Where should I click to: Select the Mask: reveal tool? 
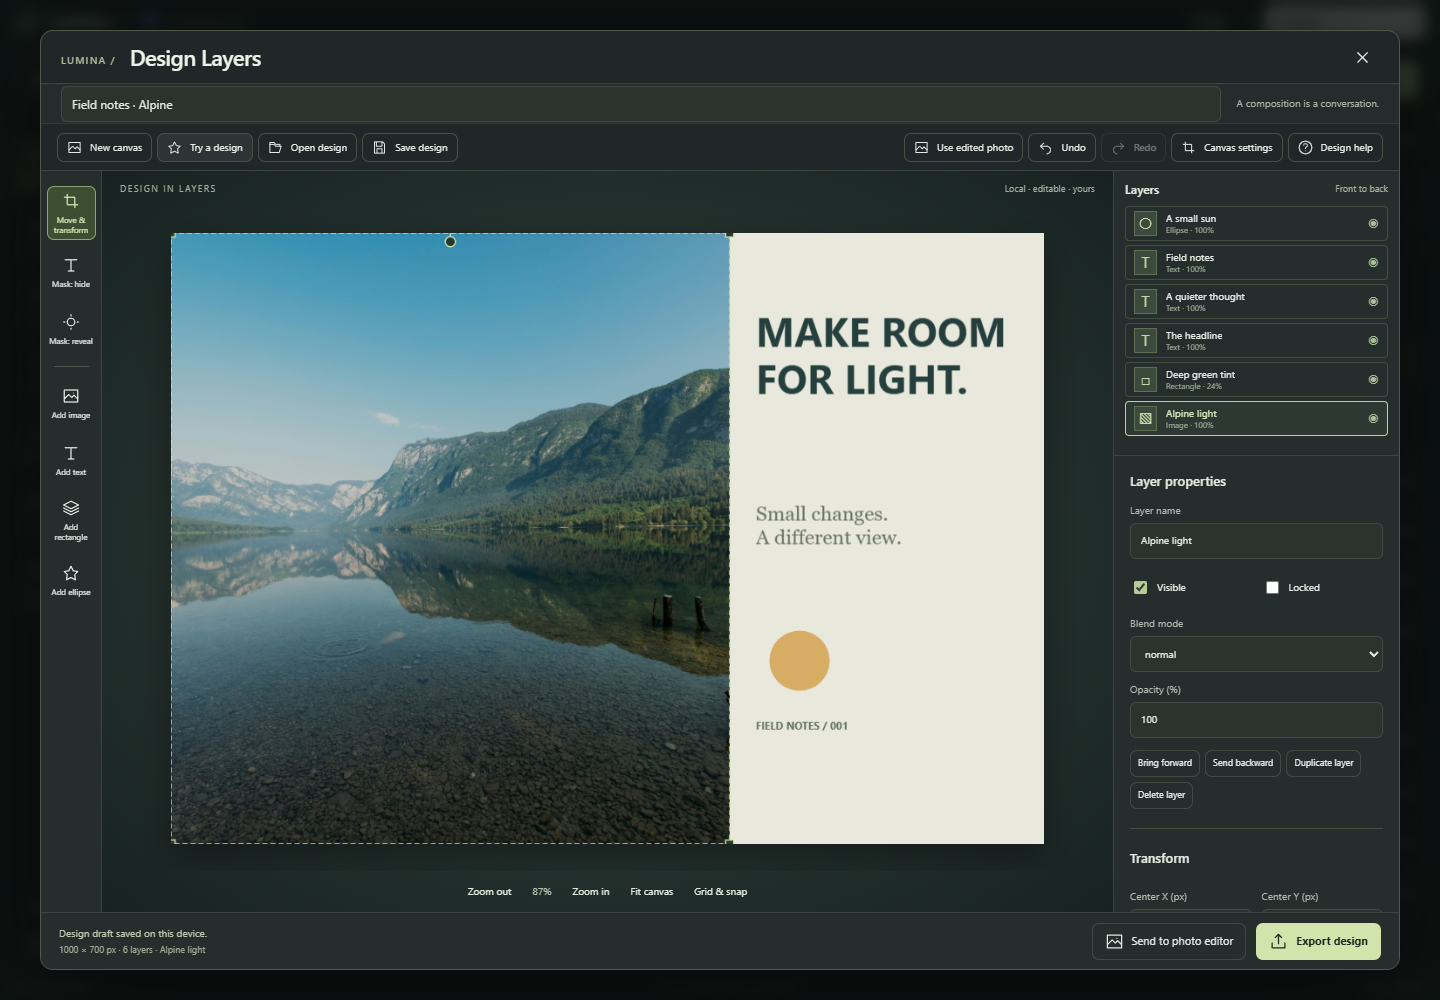[71, 329]
